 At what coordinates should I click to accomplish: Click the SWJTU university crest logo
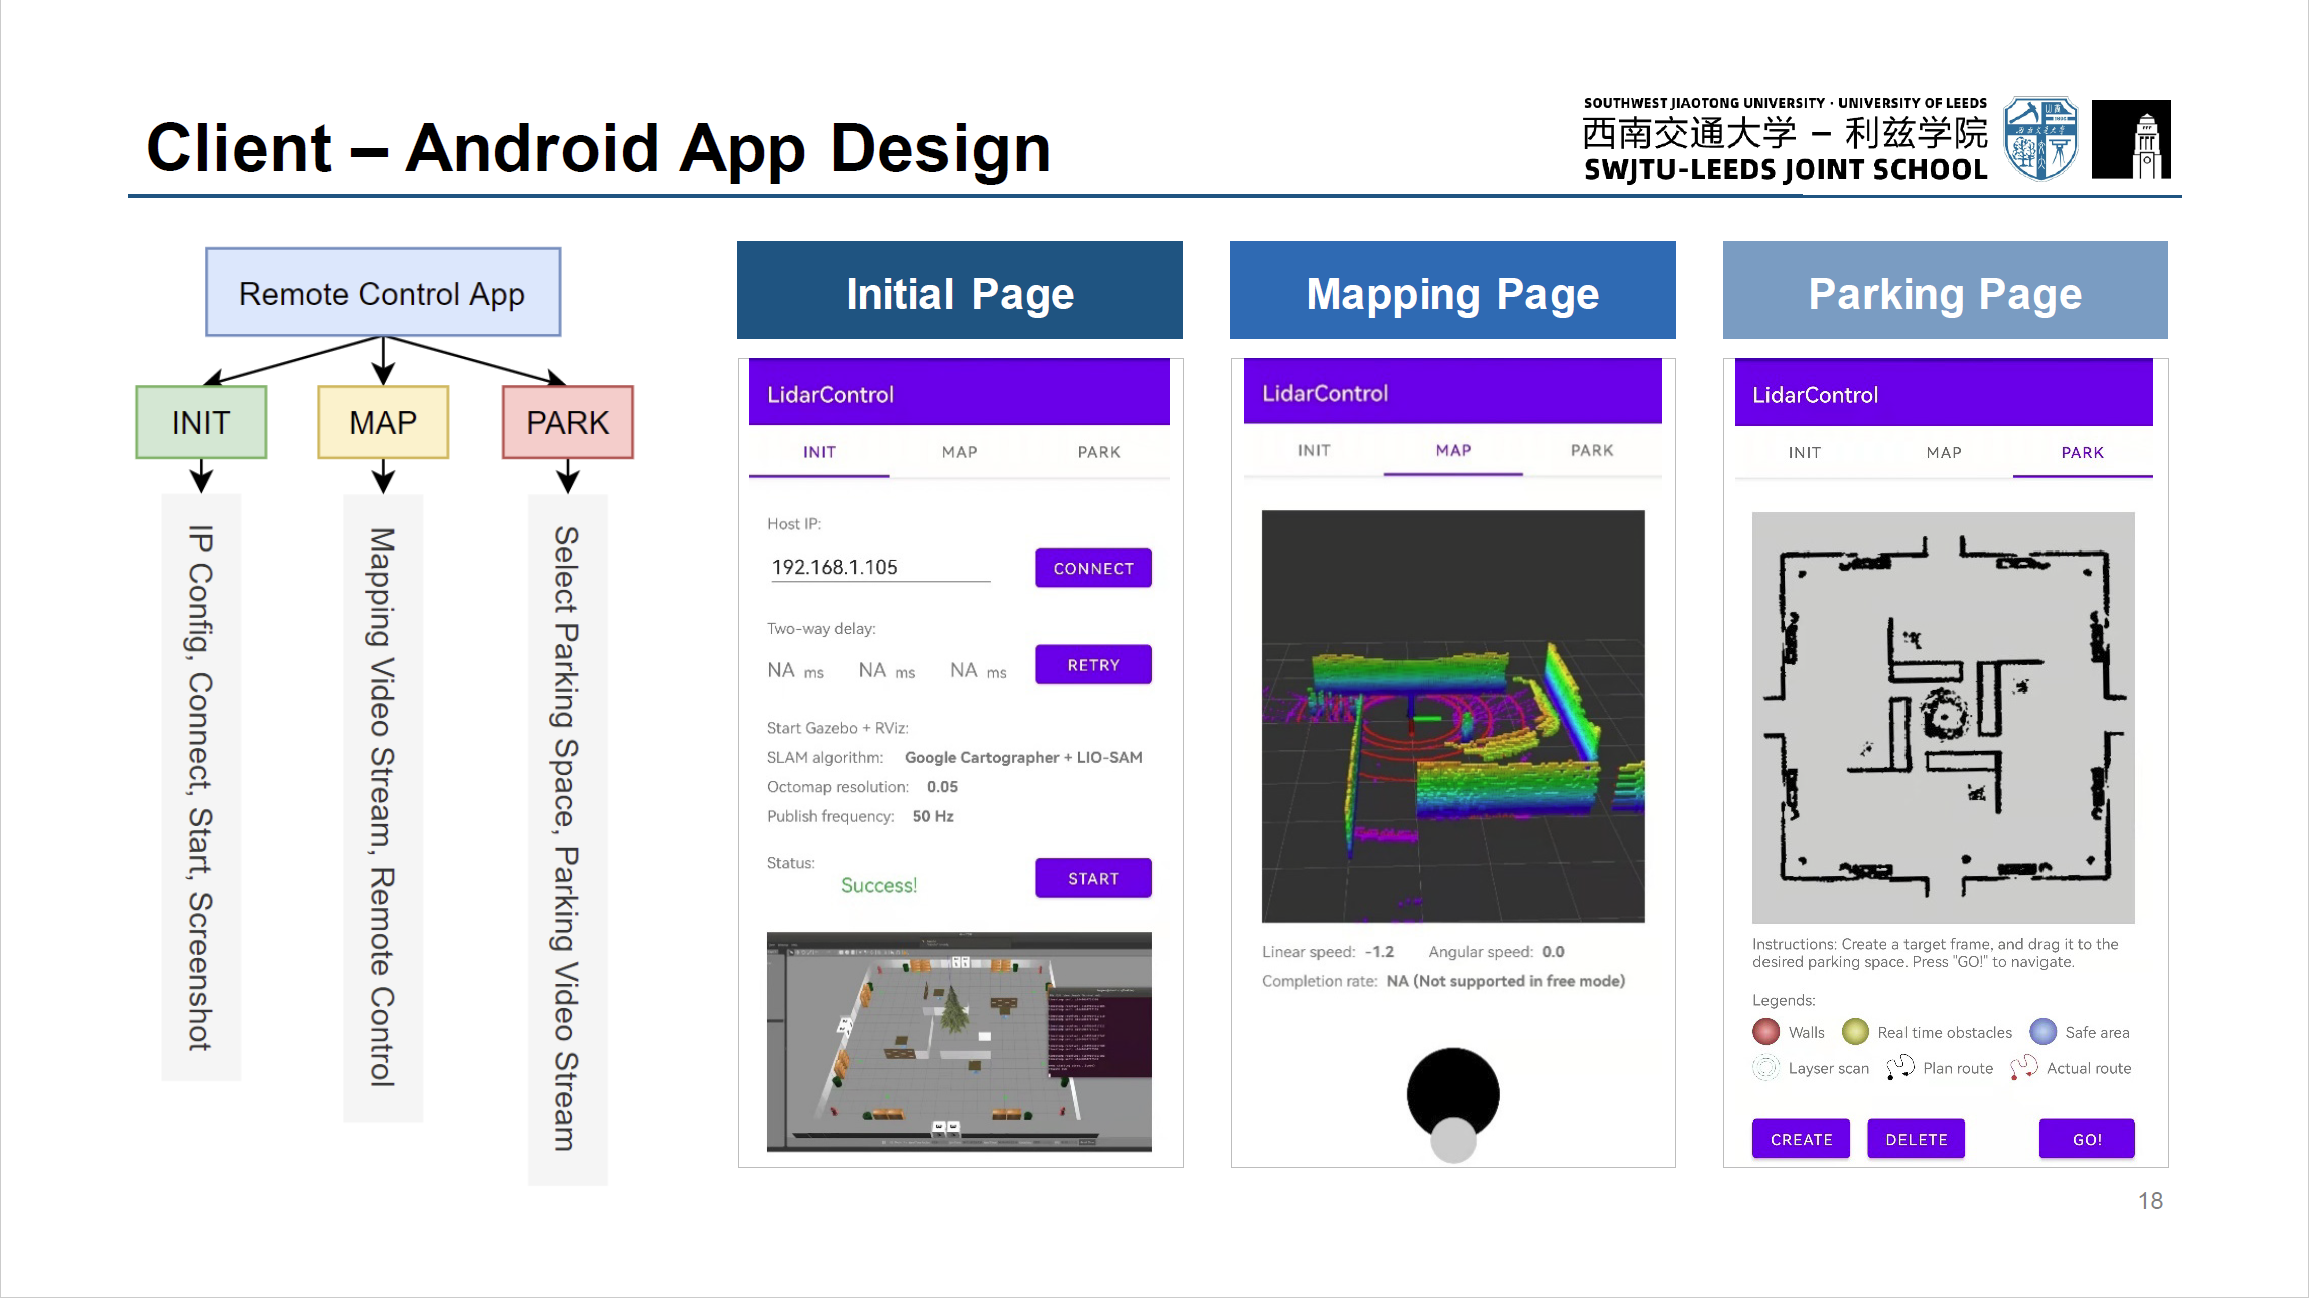pyautogui.click(x=2040, y=140)
